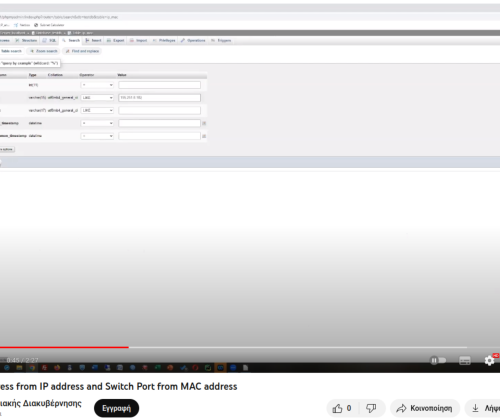Image resolution: width=500 pixels, height=420 pixels.
Task: Like the video with the thumbs-up icon
Action: [x=337, y=408]
